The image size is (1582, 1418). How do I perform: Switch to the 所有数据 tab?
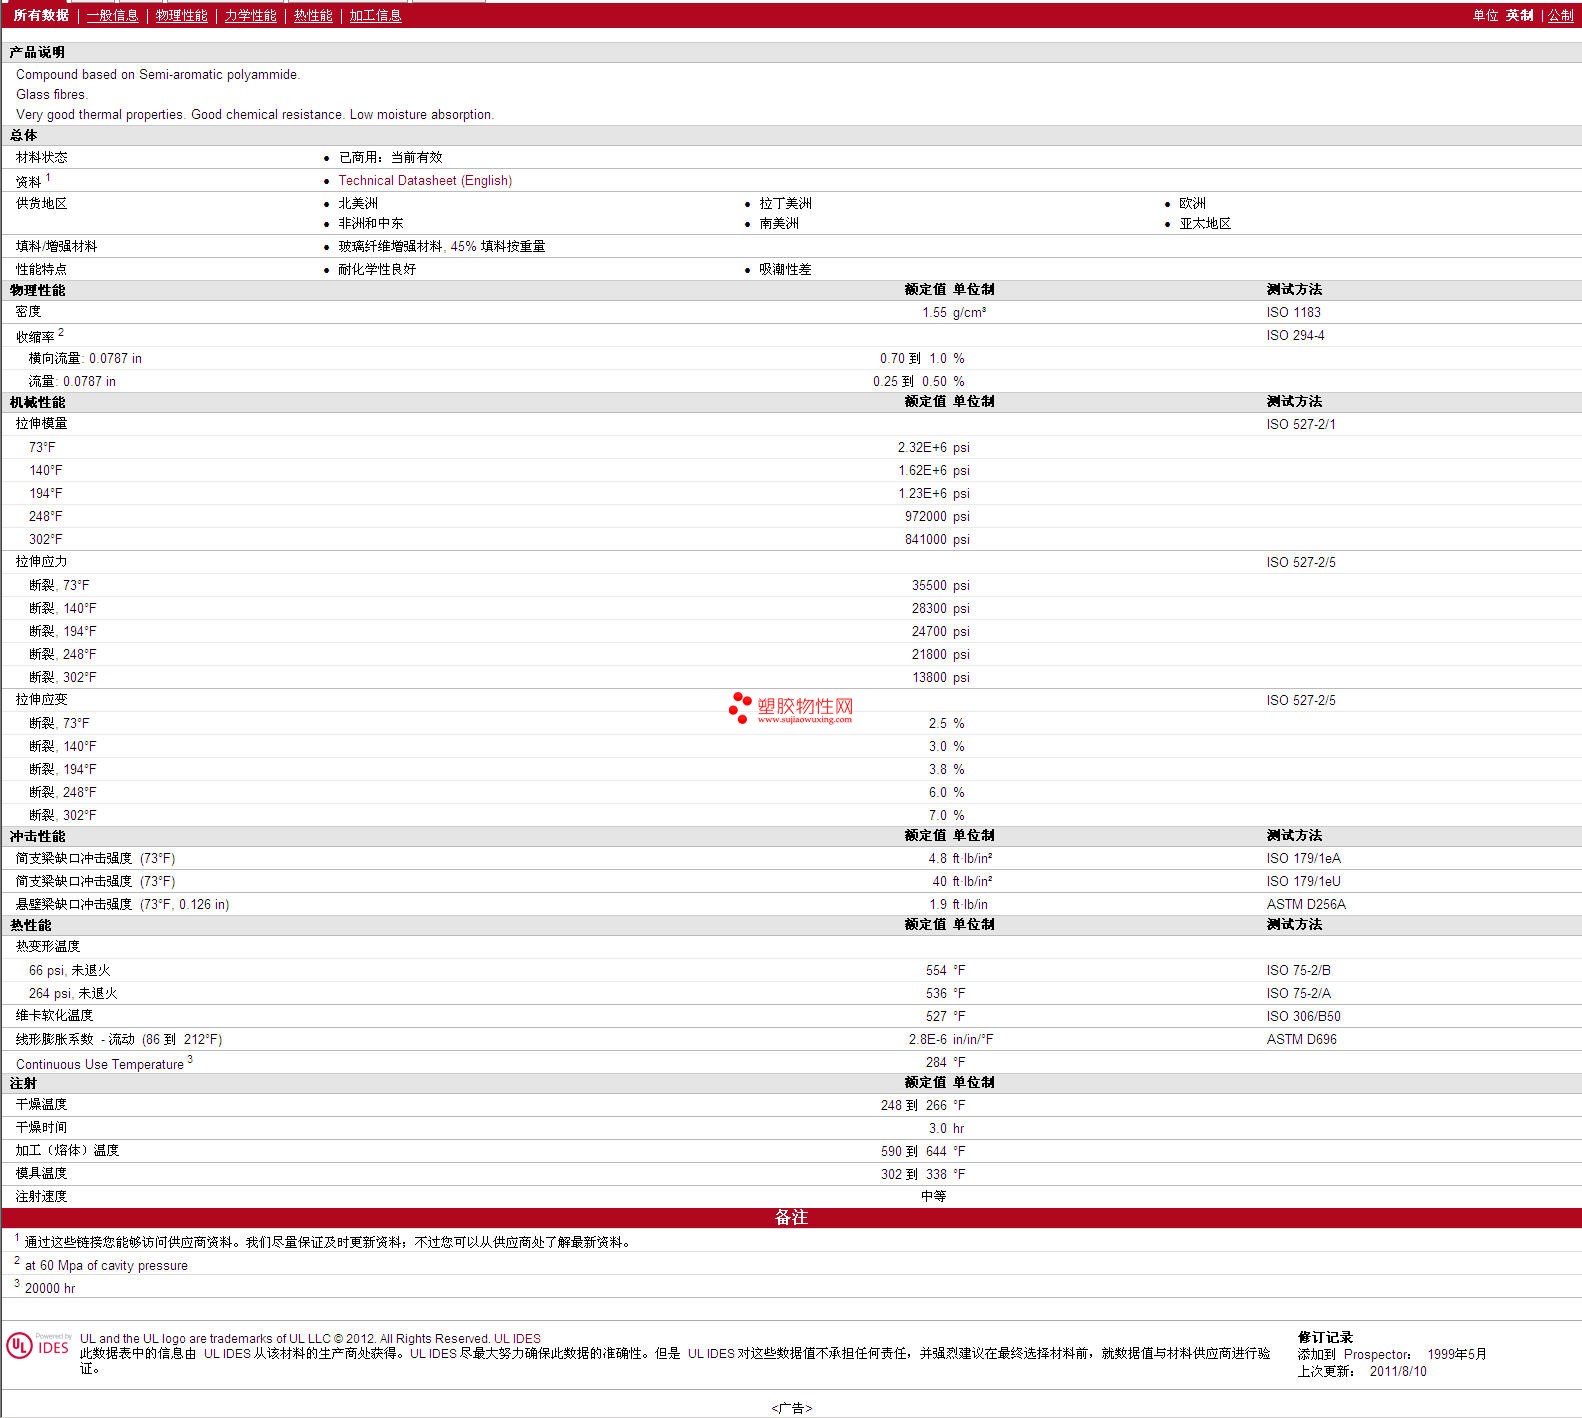(41, 15)
